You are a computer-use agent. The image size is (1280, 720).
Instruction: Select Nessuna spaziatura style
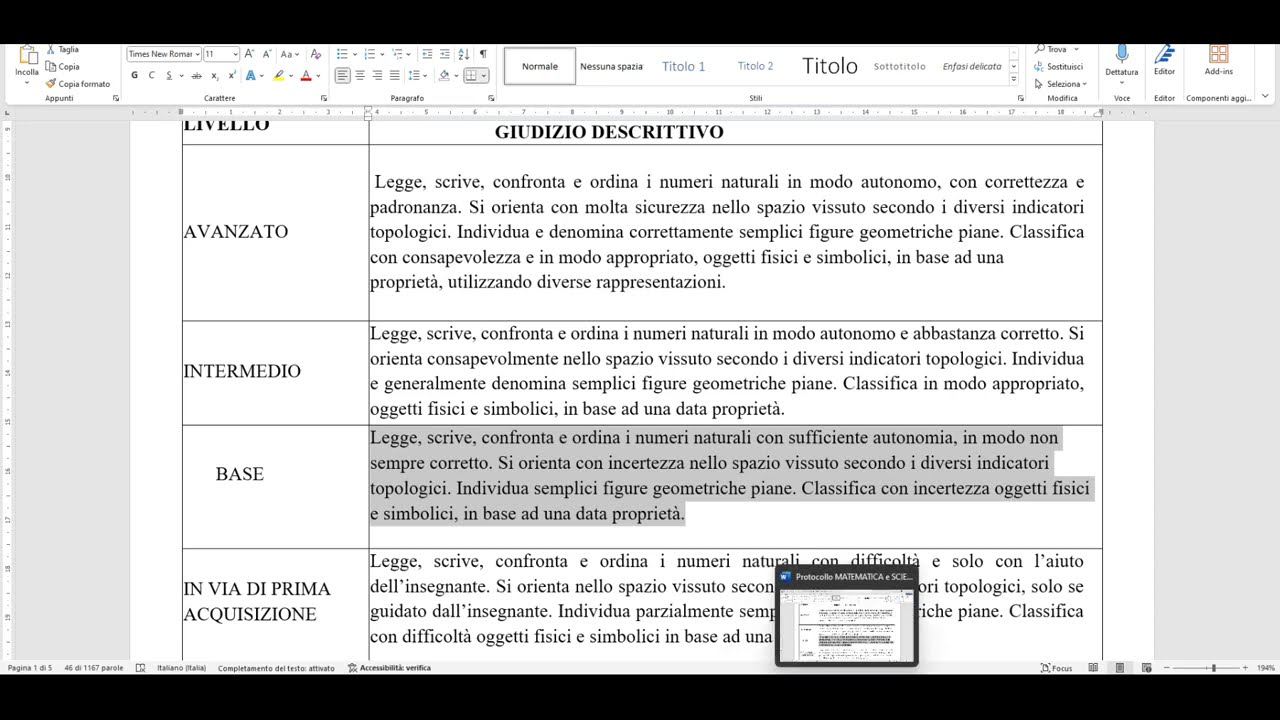[611, 66]
